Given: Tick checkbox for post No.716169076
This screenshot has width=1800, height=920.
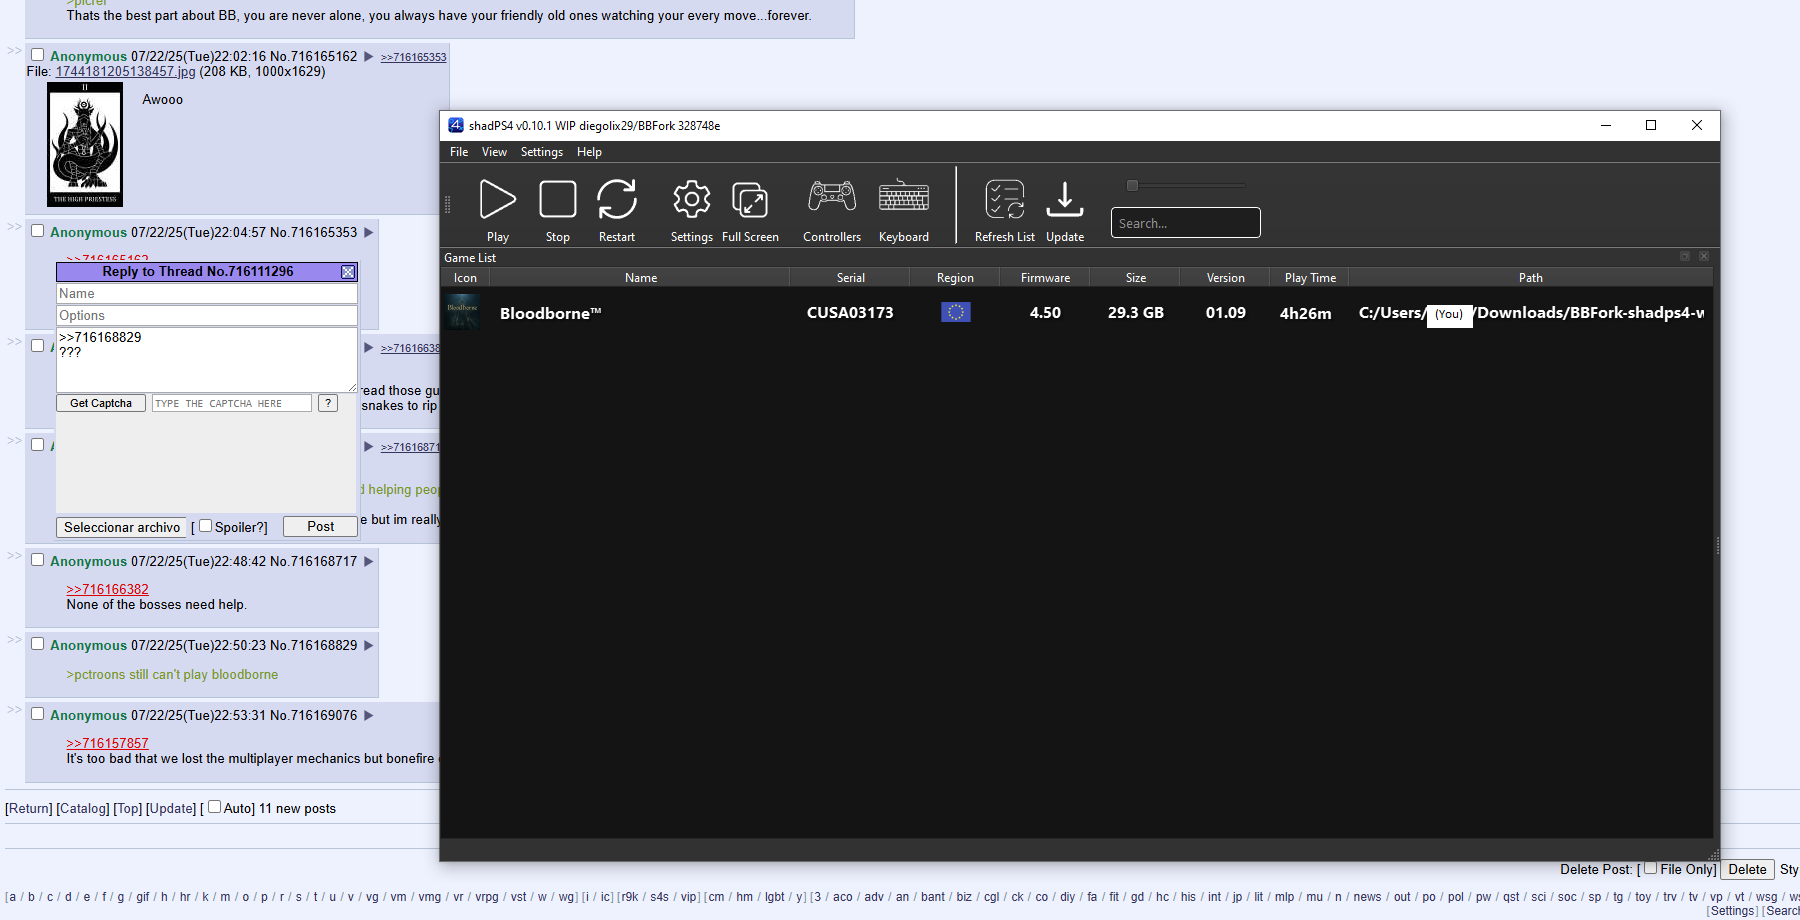Looking at the screenshot, I should (37, 714).
